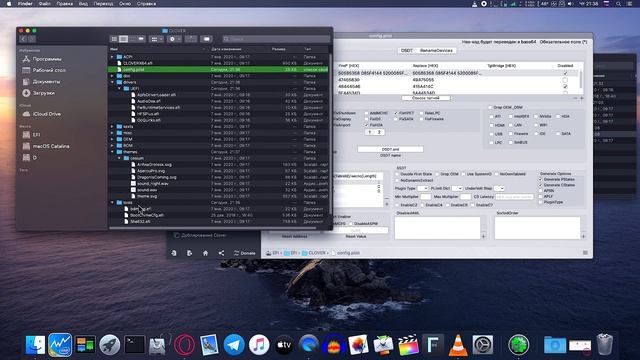Disable Generate CStates option
The height and width of the screenshot is (360, 640).
tap(540, 185)
